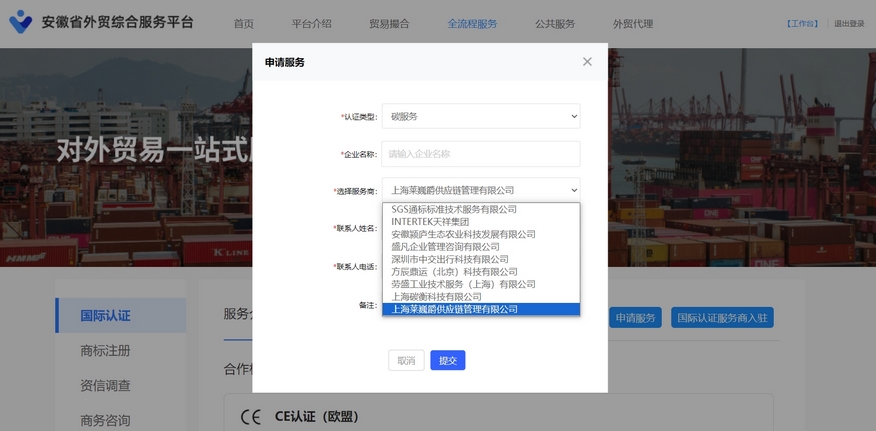Screen dimensions: 876x431
Task: Select 国际认证 in sidebar
Action: pyautogui.click(x=121, y=315)
